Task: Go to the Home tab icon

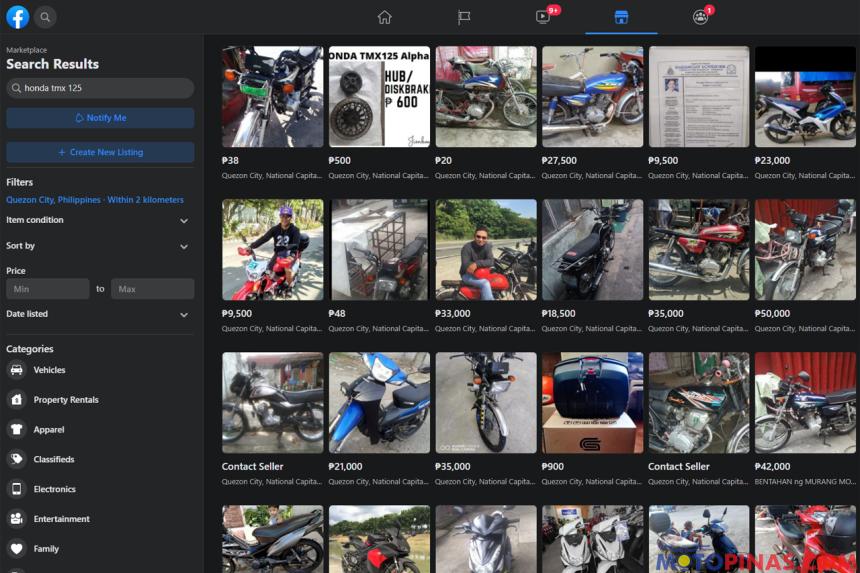Action: pos(384,17)
